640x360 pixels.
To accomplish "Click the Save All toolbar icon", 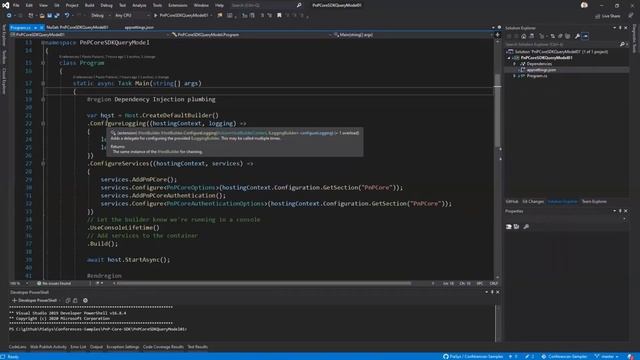I will [x=57, y=16].
